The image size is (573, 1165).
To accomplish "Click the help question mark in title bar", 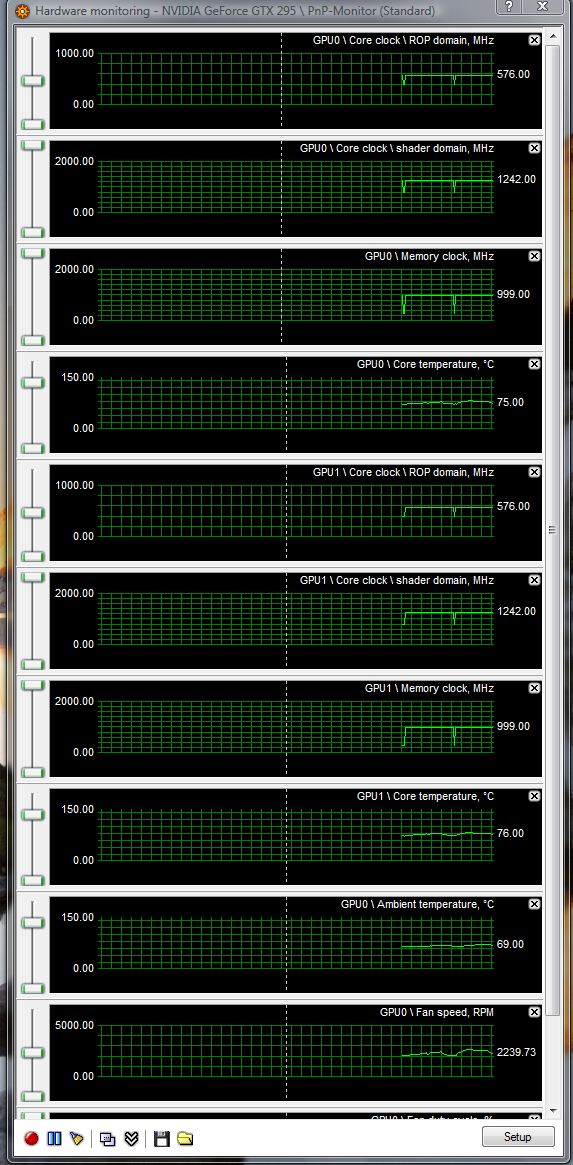I will [507, 9].
